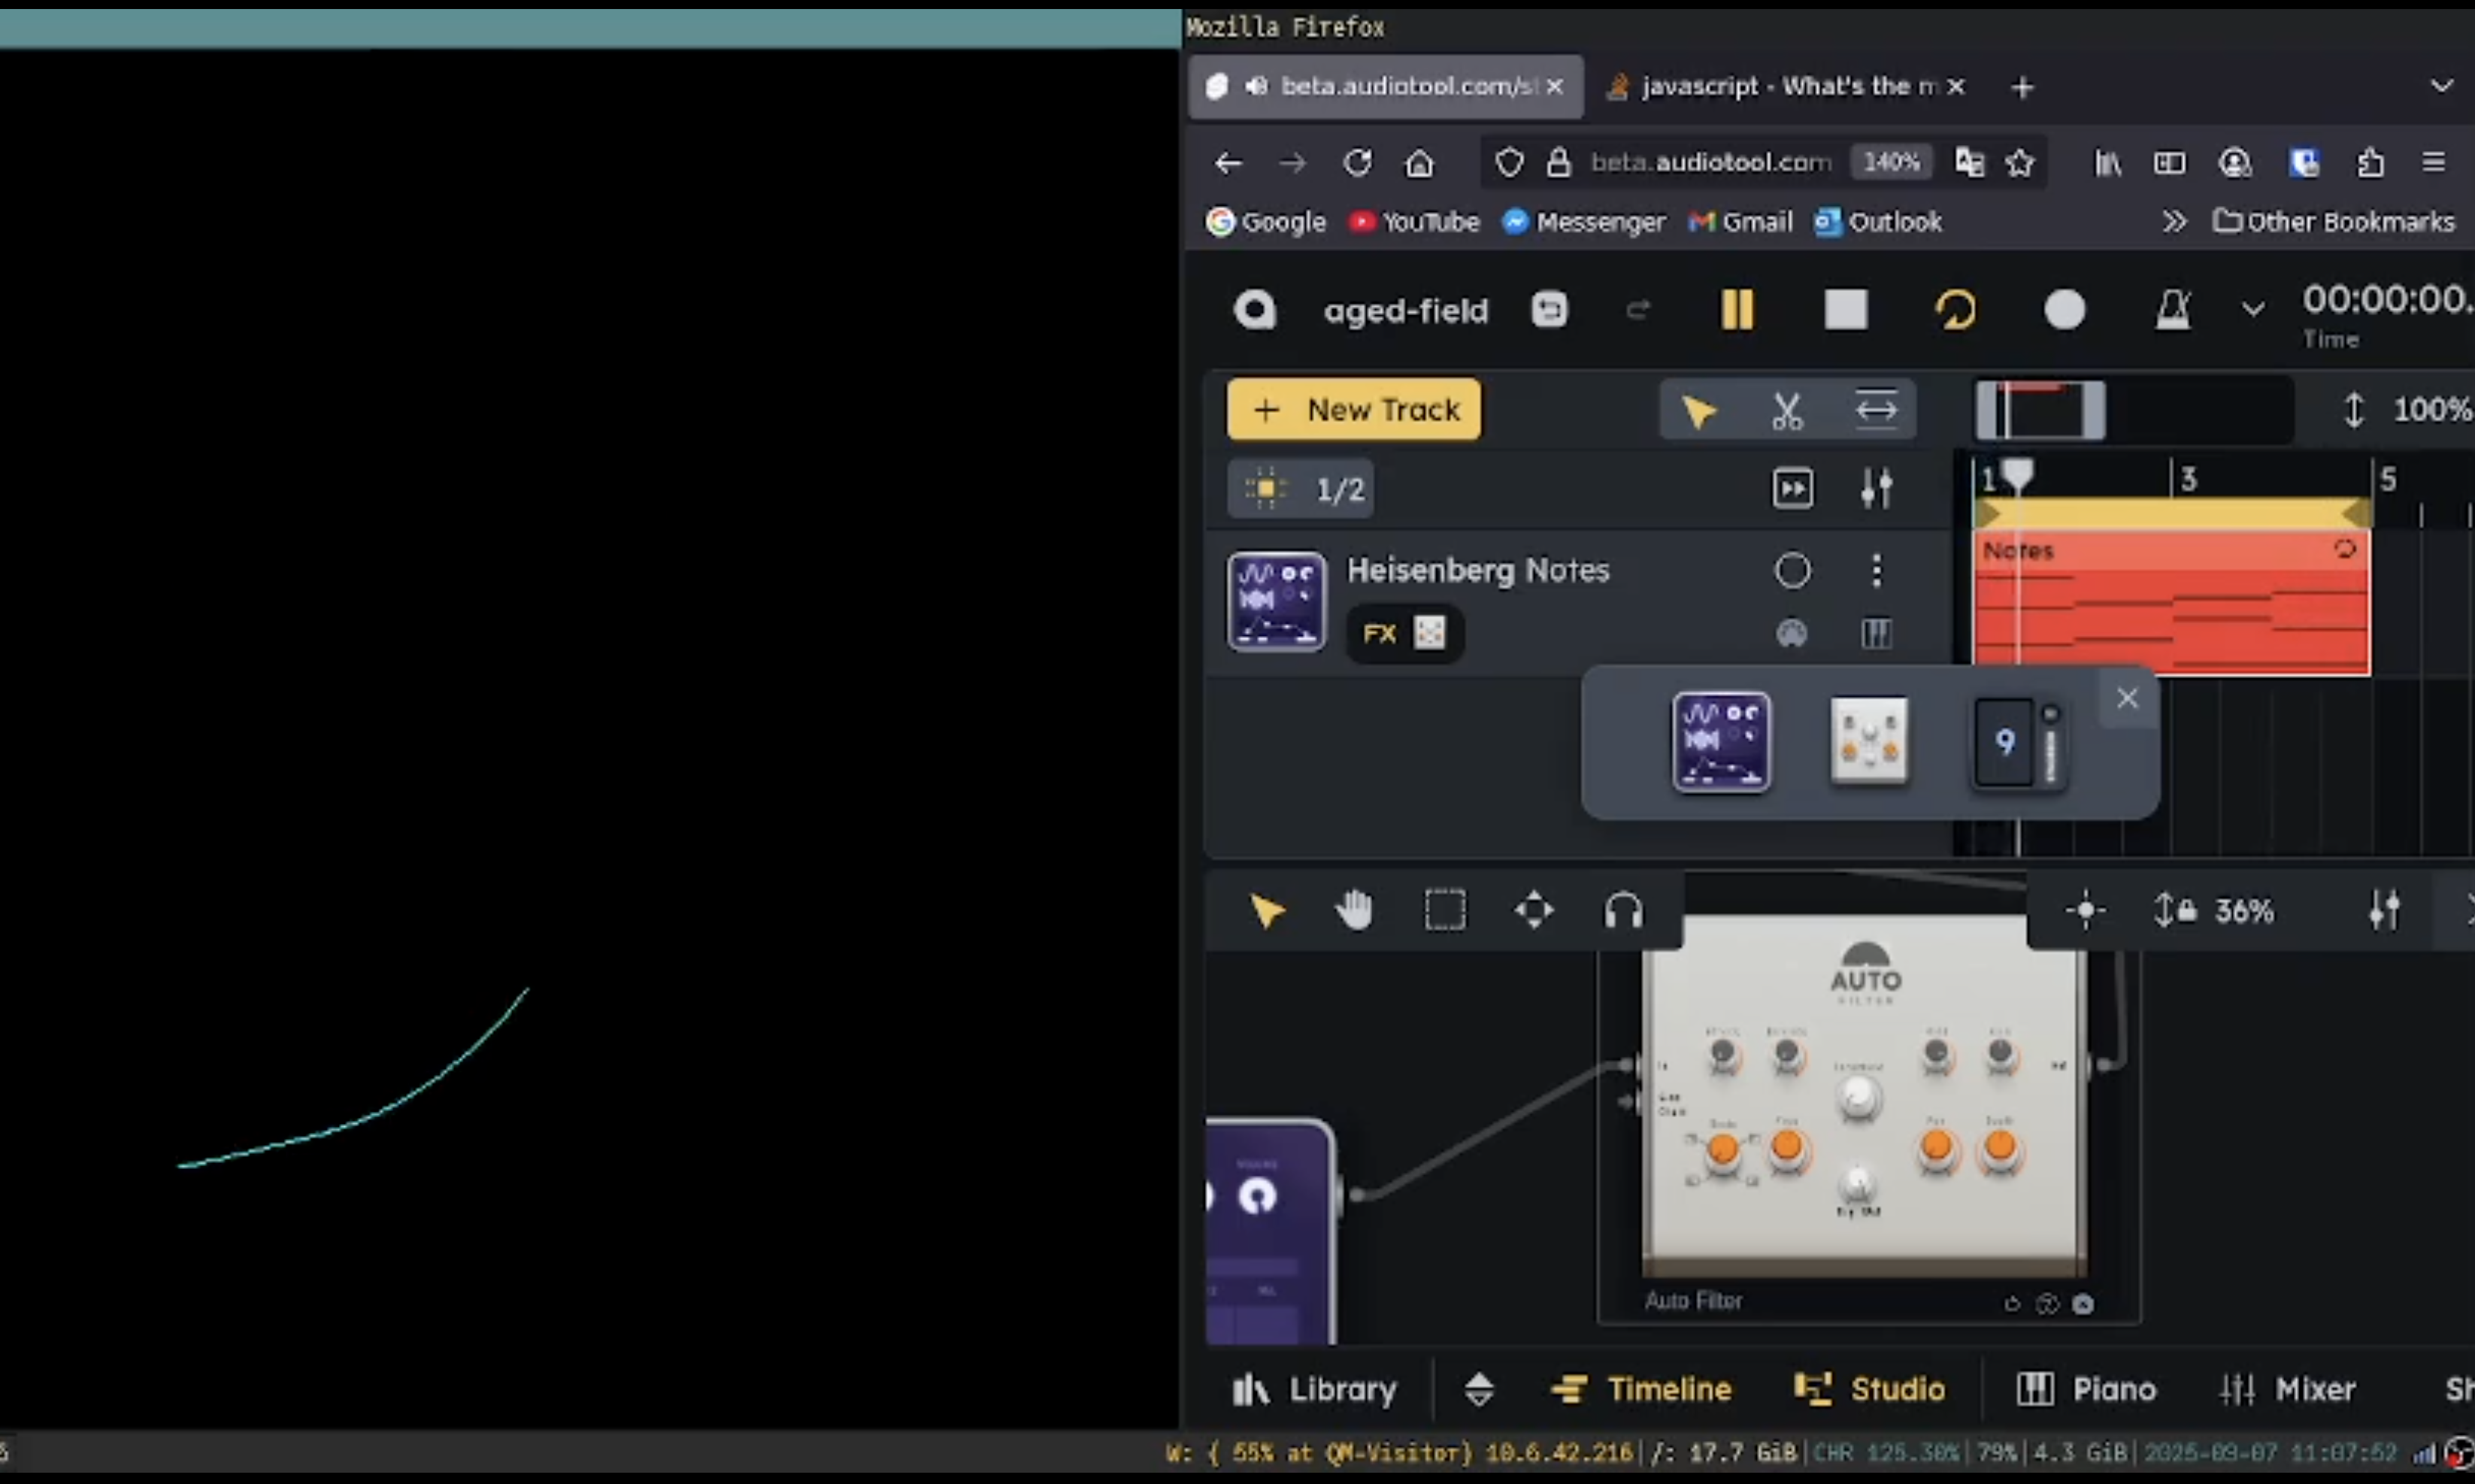Select the hand pan tool
Screen dimensions: 2475x1484
coord(1353,911)
